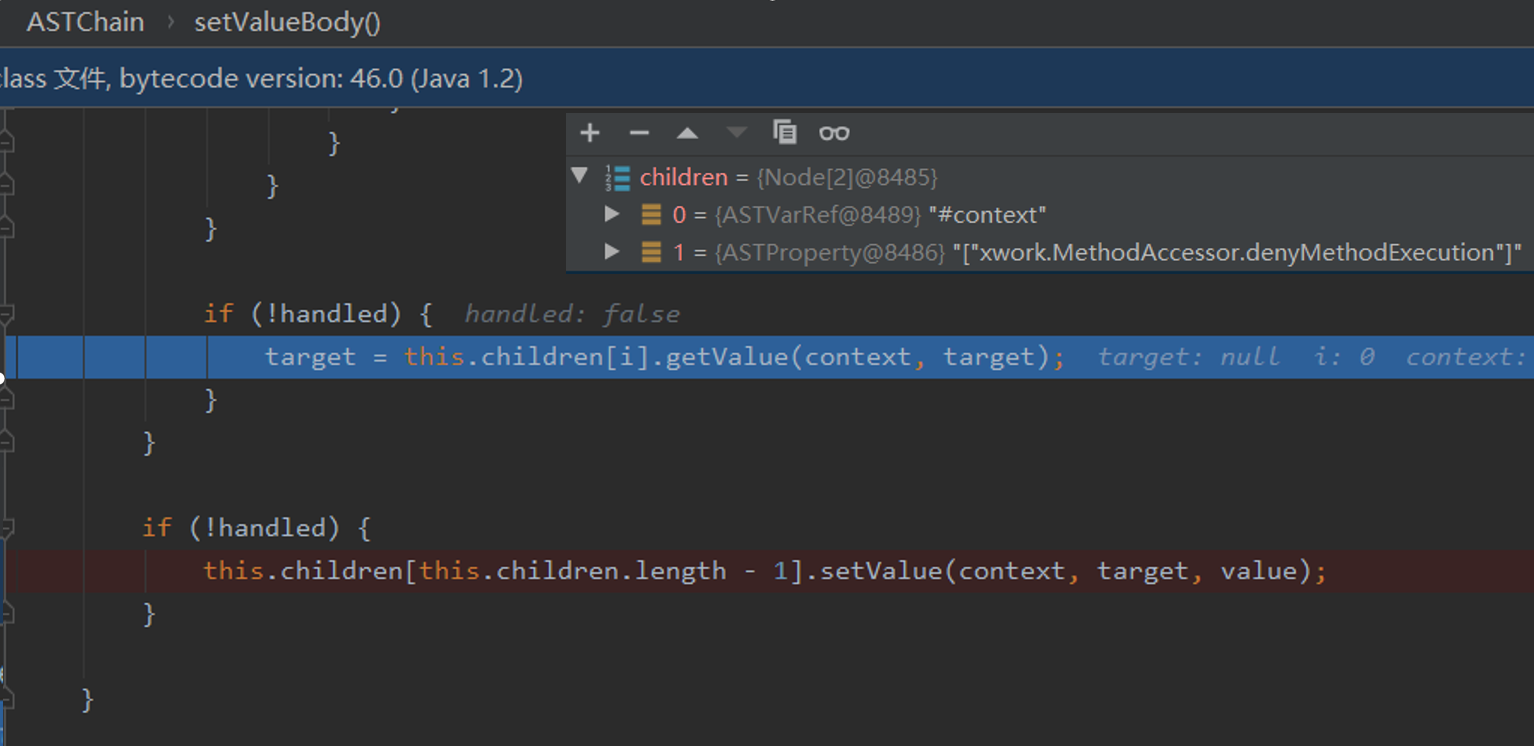
Task: Move watch down with the down arrow
Action: [x=736, y=133]
